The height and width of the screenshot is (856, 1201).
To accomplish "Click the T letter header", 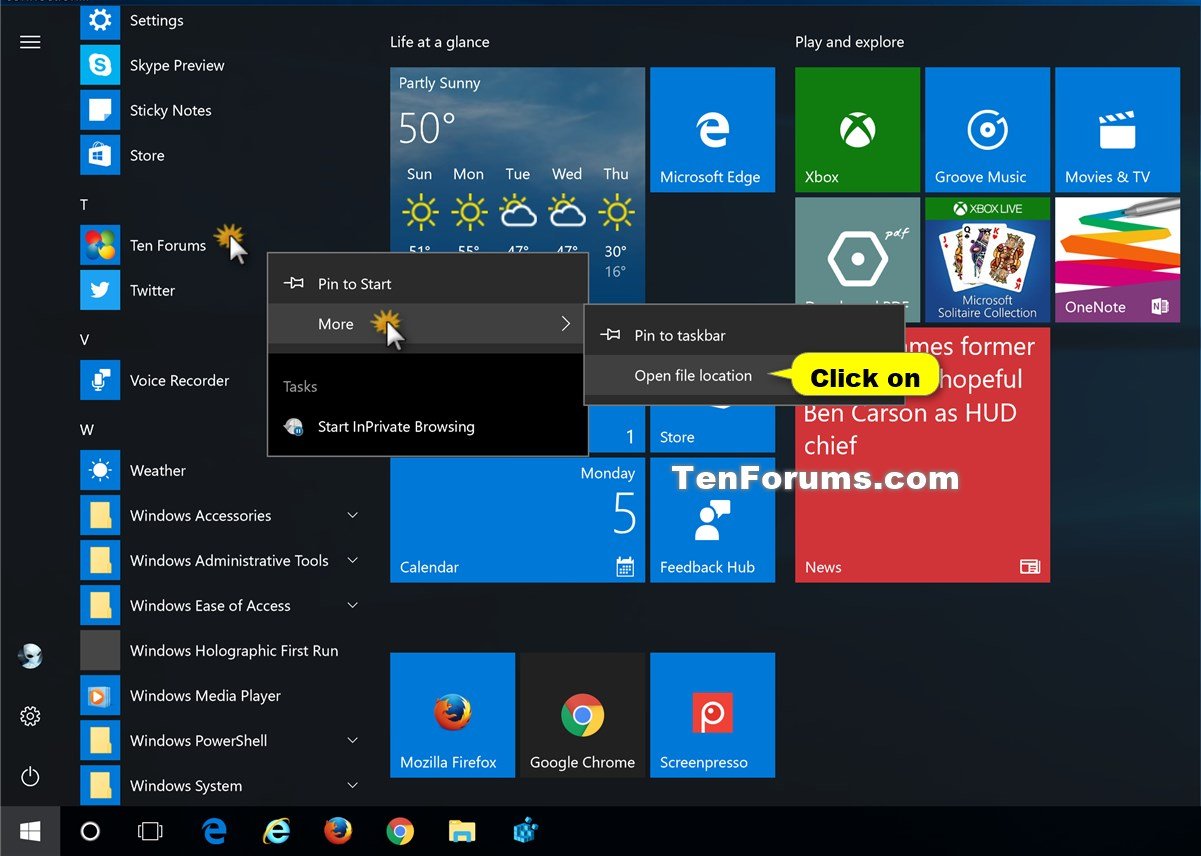I will (84, 204).
